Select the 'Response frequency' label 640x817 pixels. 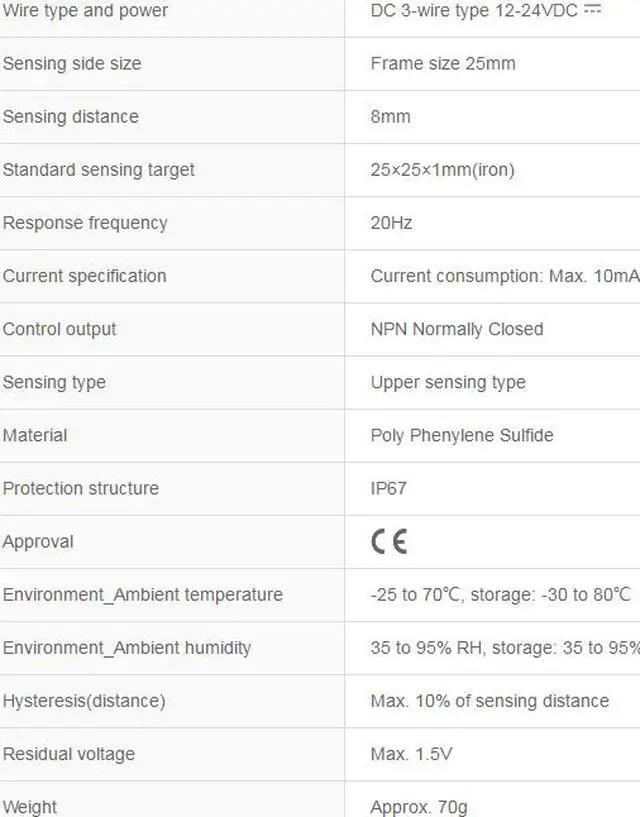point(85,222)
